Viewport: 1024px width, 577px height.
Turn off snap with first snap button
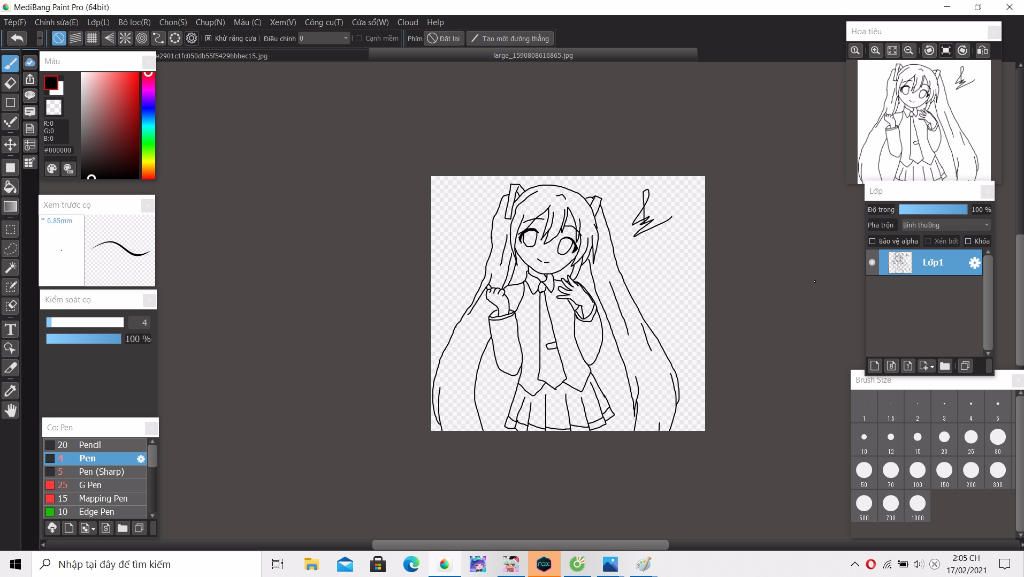(59, 39)
